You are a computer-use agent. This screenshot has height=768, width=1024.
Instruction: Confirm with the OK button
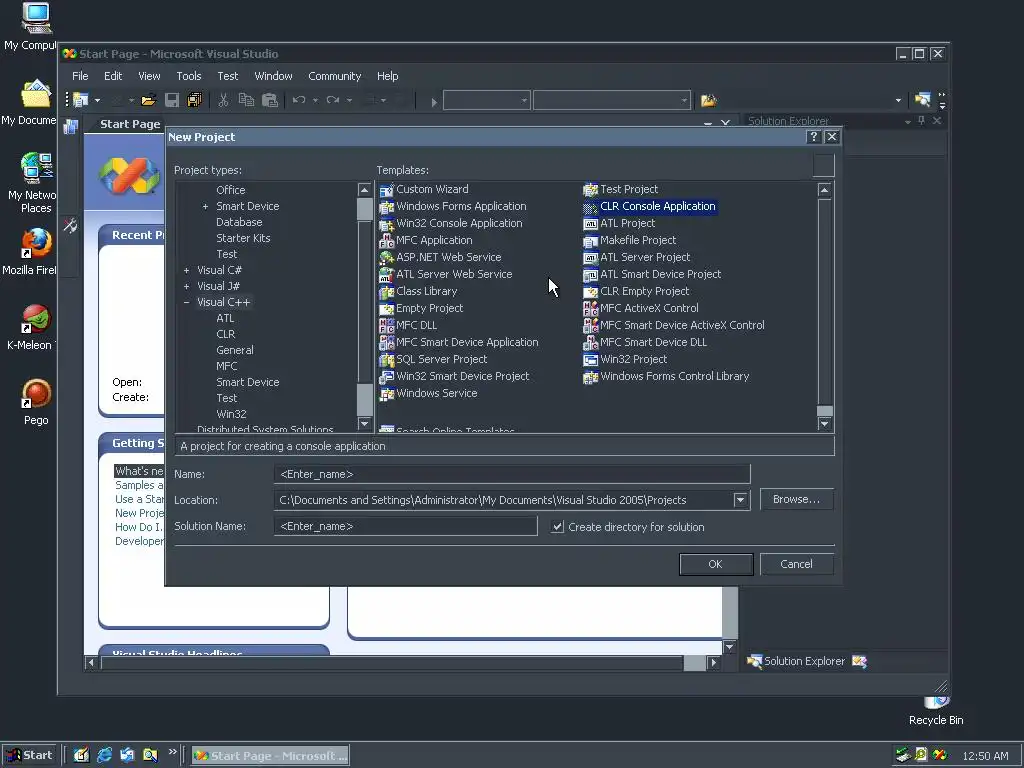coord(716,564)
